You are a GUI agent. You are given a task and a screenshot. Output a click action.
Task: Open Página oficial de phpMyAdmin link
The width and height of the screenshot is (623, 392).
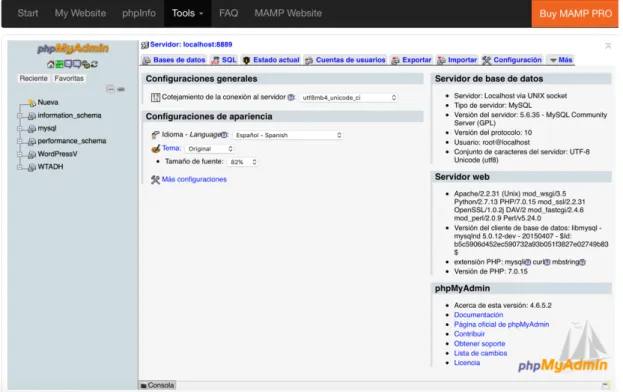pos(501,324)
